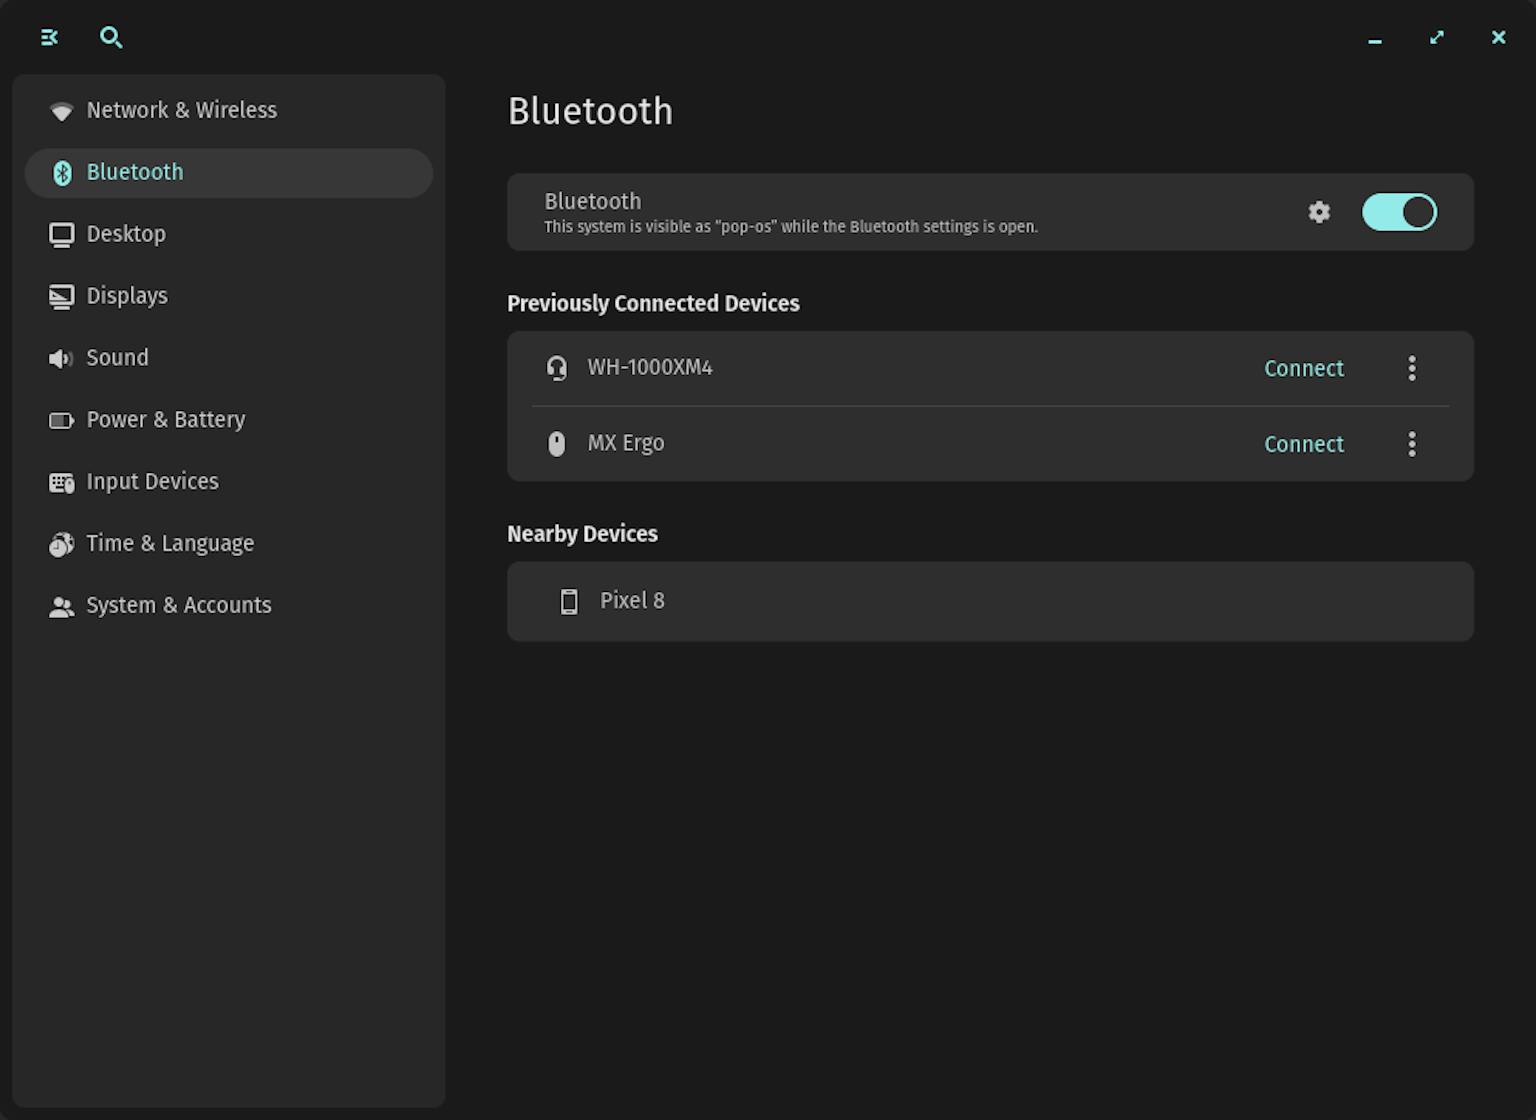Collapse the navigation sidebar

pos(48,37)
